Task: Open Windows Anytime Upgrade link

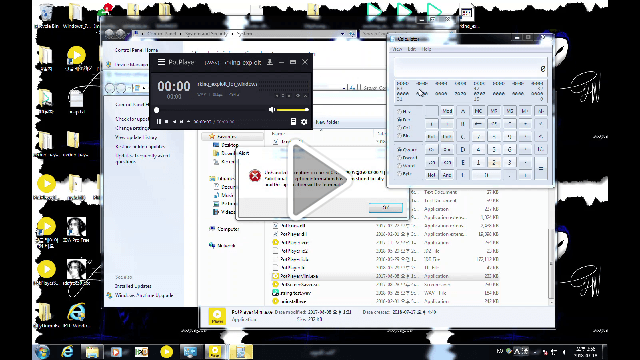Action: pos(144,295)
